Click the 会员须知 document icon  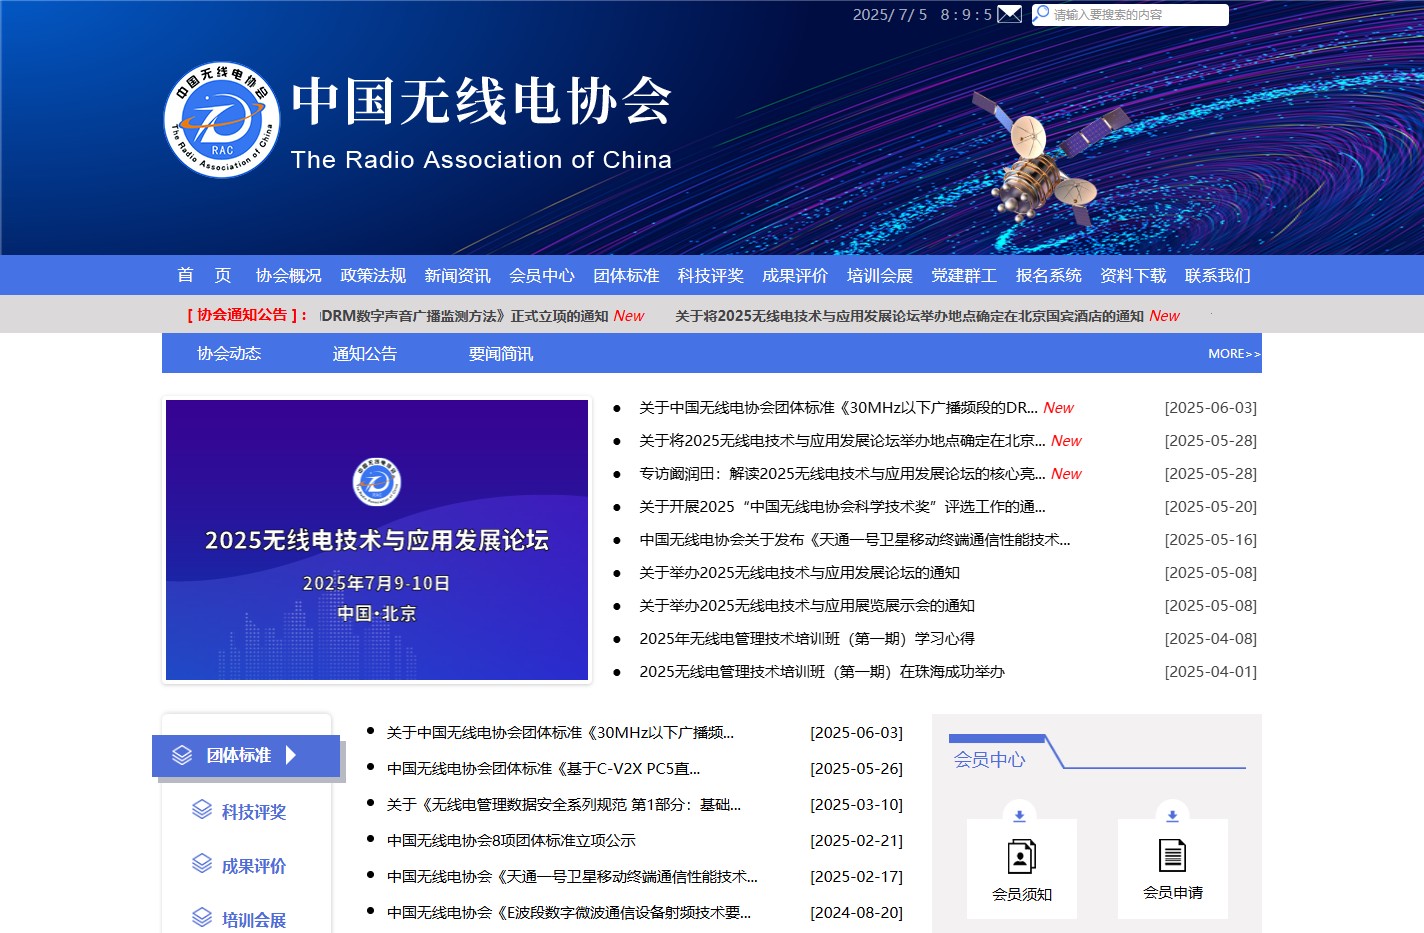[x=1021, y=857]
